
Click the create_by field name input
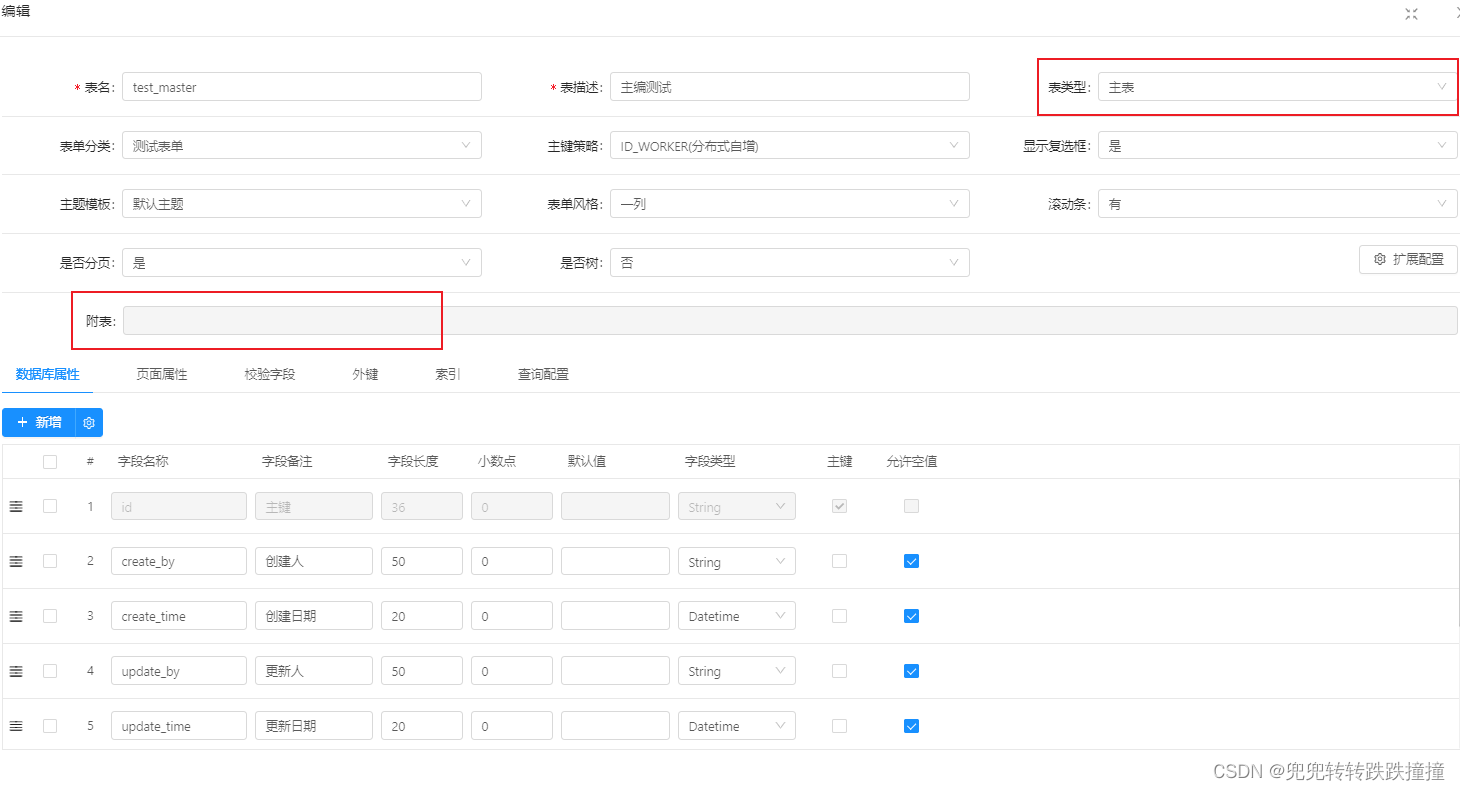click(x=179, y=561)
